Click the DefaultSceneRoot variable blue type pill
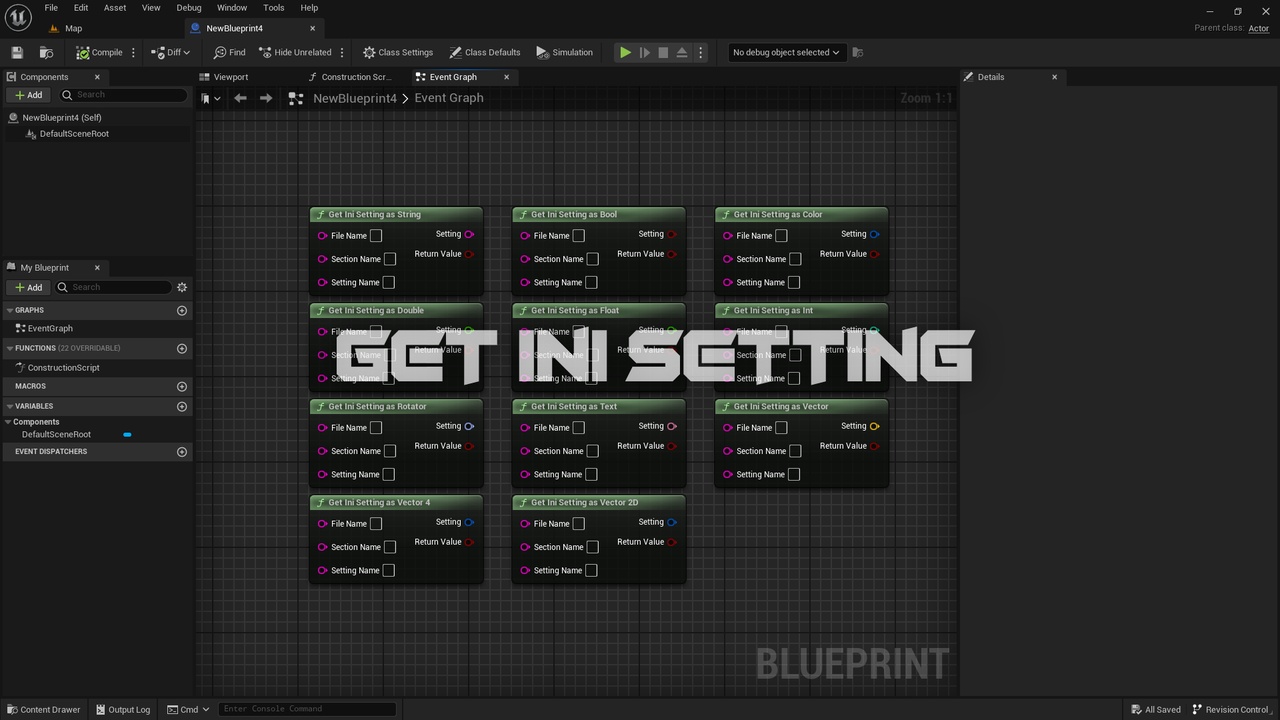1280x720 pixels. [x=127, y=435]
